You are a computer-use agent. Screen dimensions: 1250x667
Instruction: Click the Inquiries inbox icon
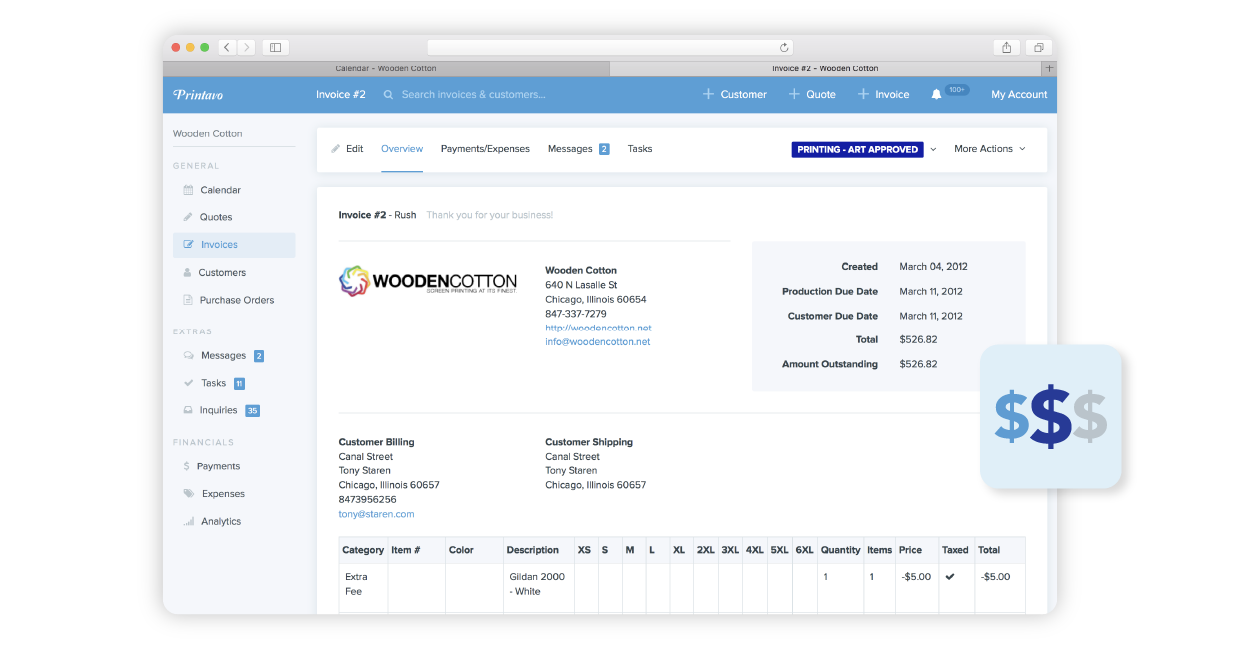(x=188, y=410)
